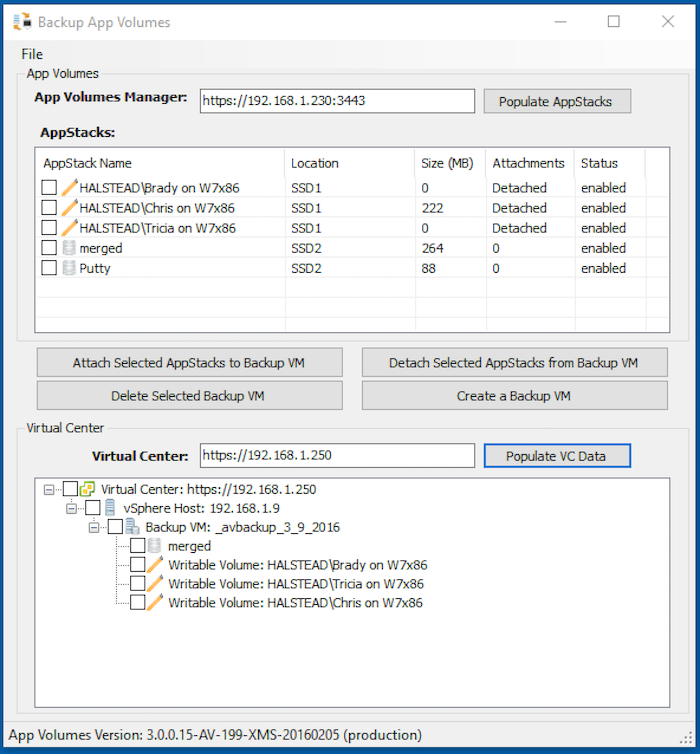
Task: Click the vSphere Host server icon
Action: 110,508
